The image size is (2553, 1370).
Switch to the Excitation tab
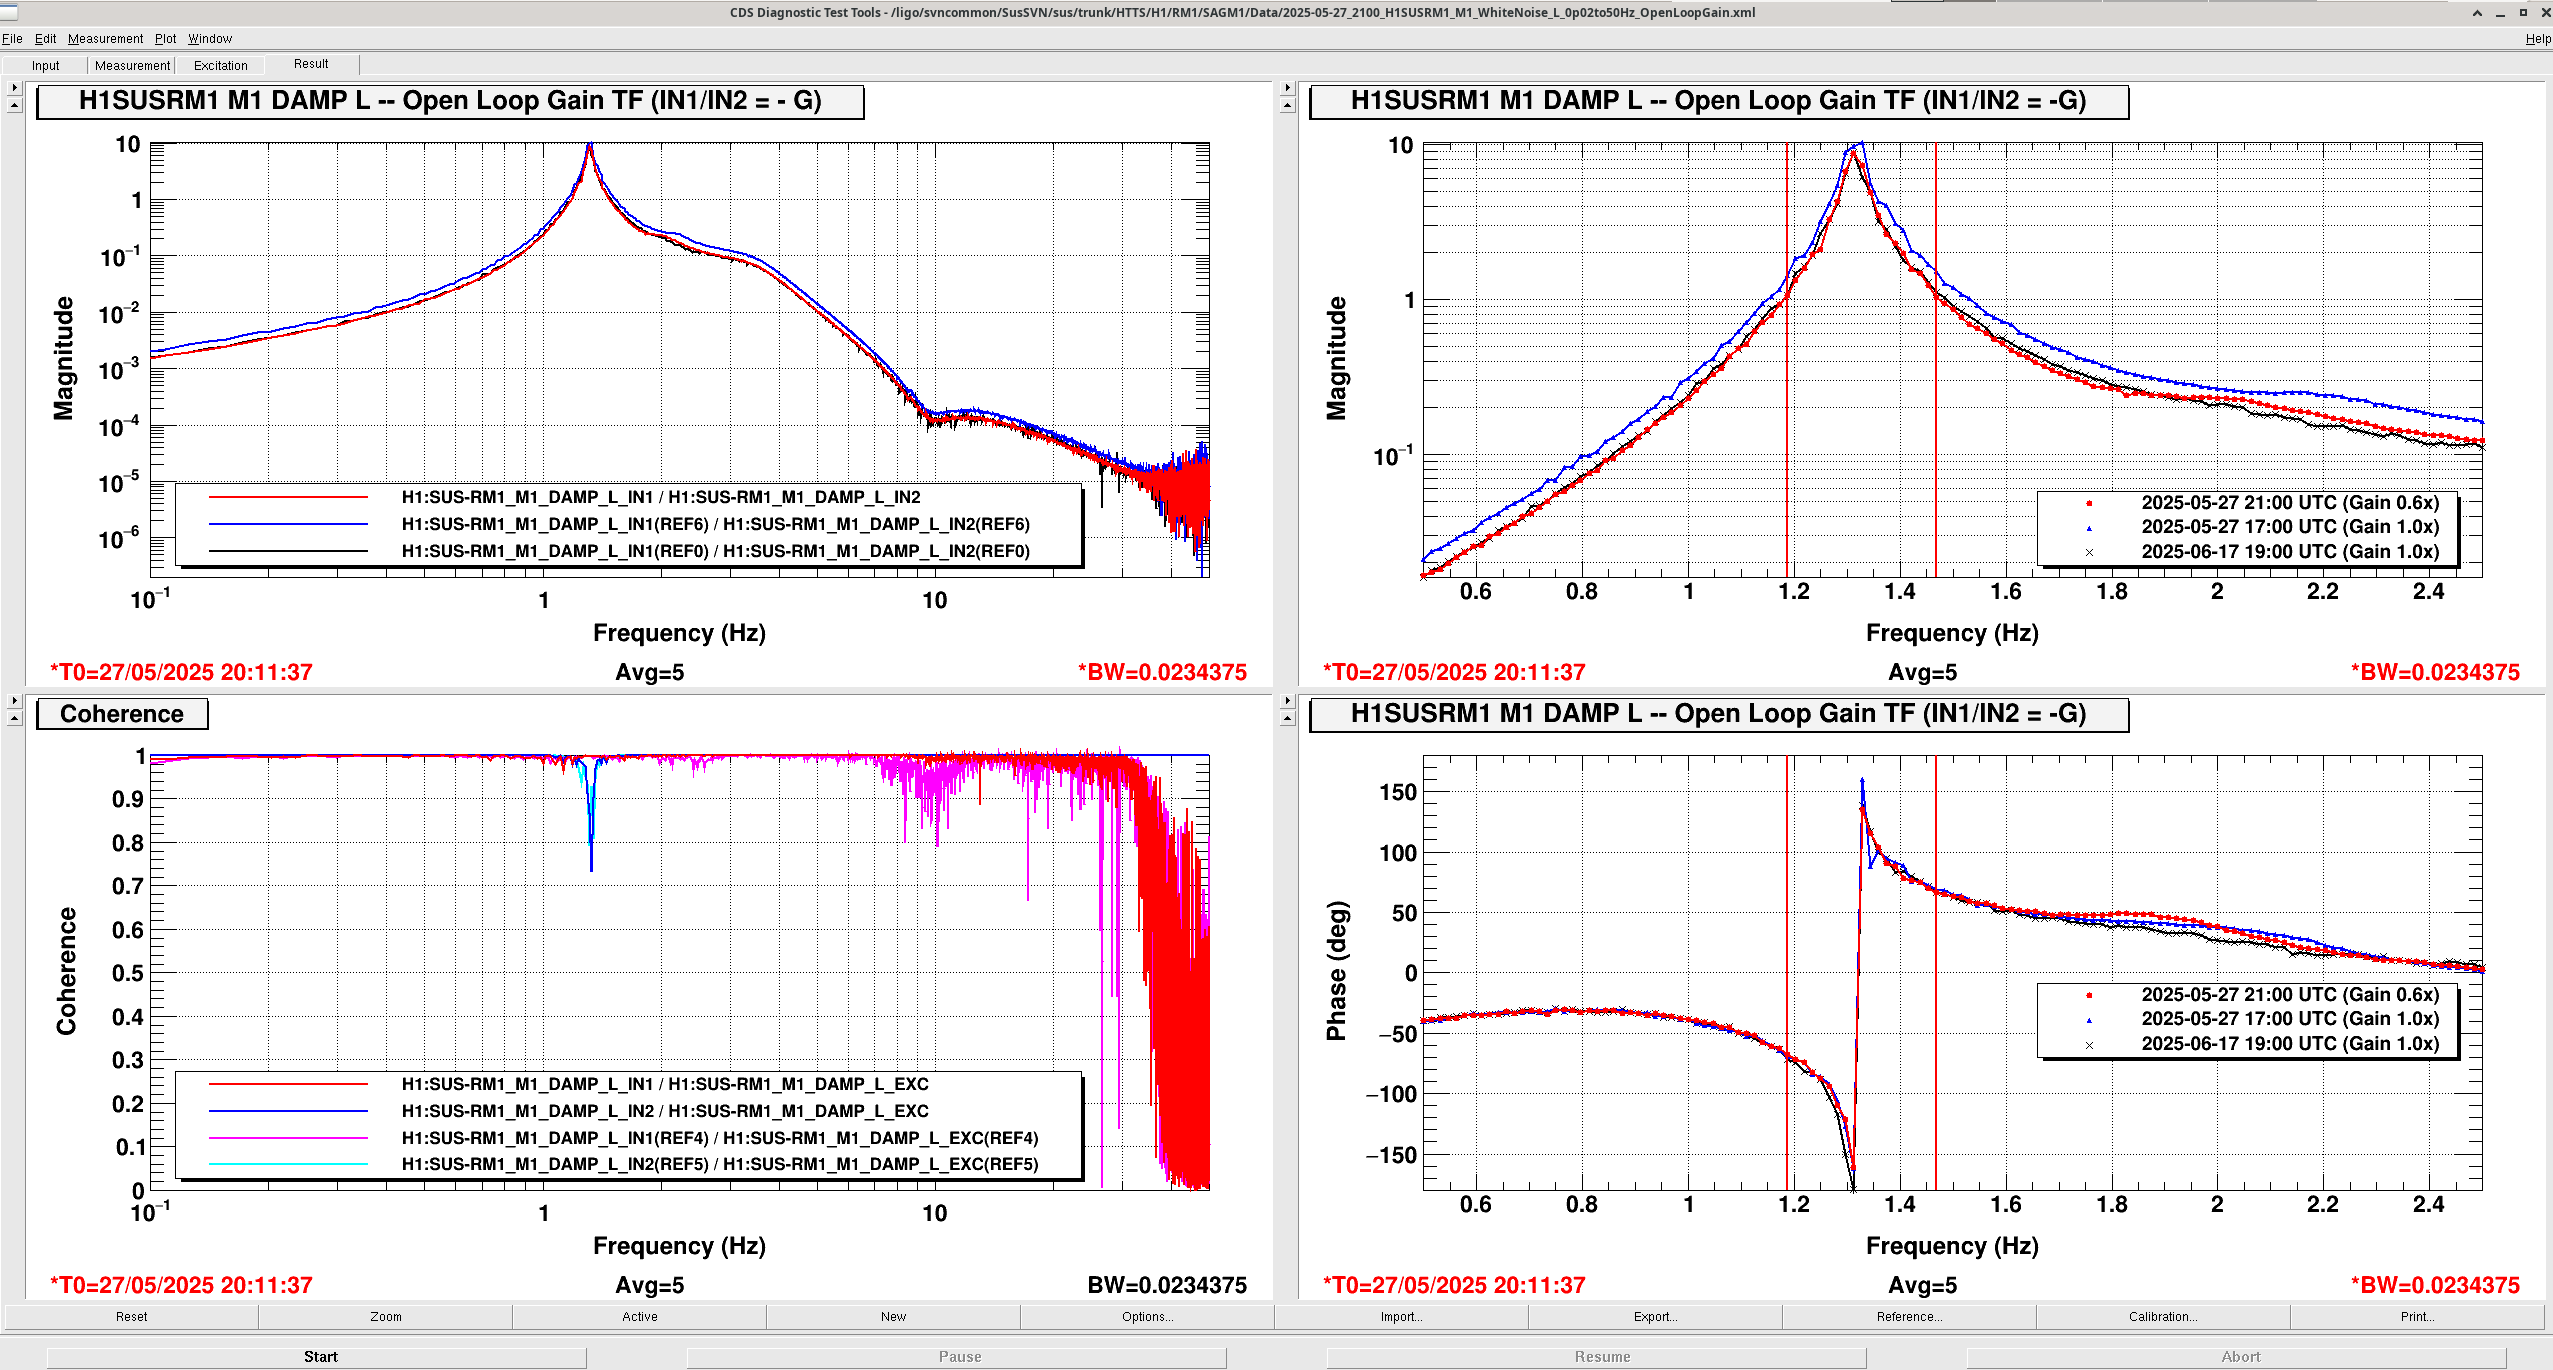coord(220,65)
